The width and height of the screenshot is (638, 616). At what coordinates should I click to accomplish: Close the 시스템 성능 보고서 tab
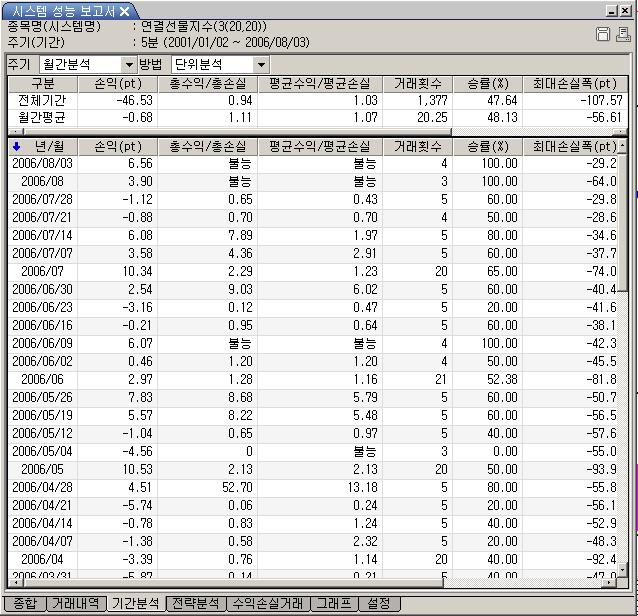tap(124, 12)
